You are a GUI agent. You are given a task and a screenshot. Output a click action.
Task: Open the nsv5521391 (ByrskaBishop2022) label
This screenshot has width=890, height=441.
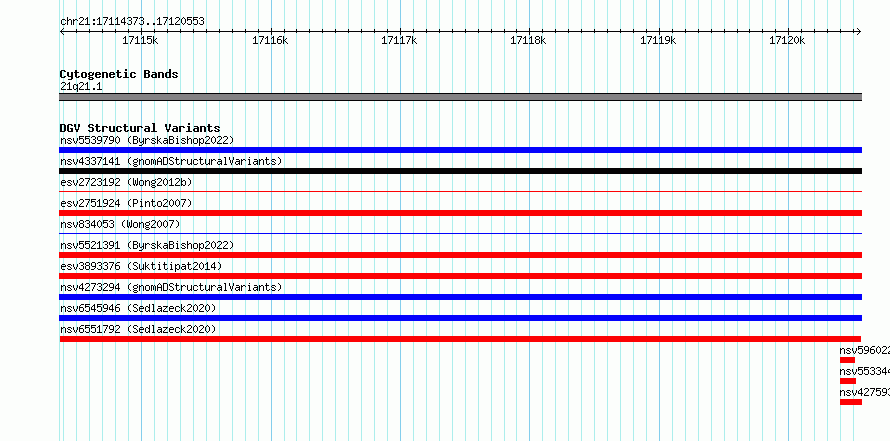[147, 245]
